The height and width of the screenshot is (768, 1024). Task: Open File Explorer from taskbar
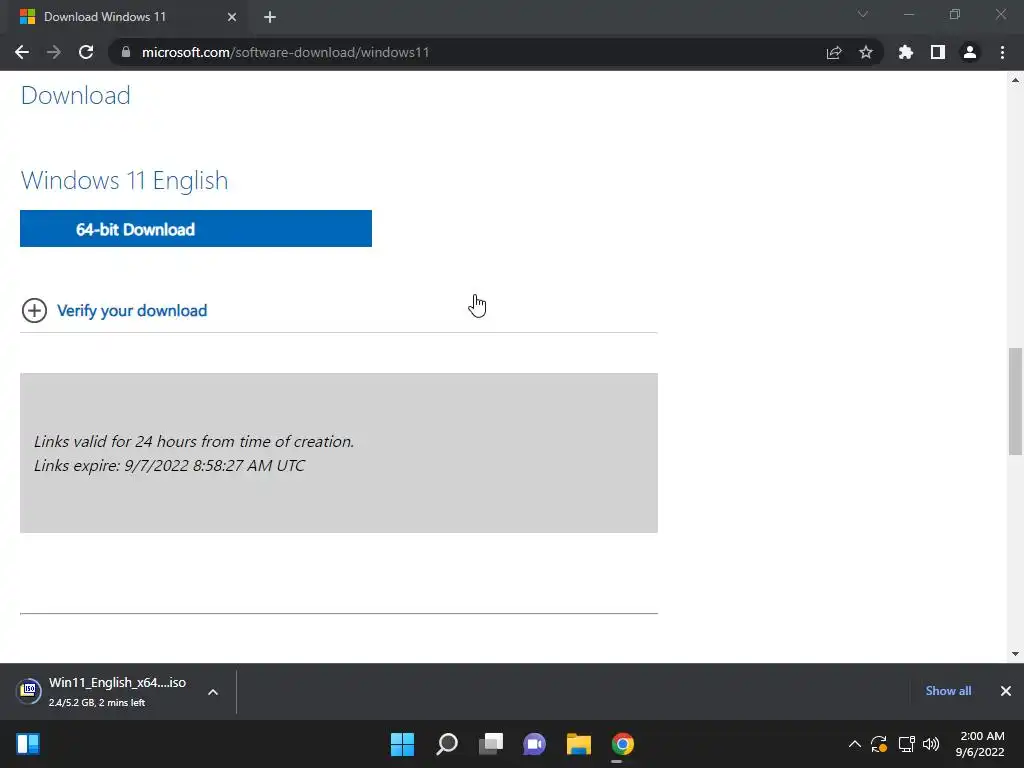click(579, 744)
